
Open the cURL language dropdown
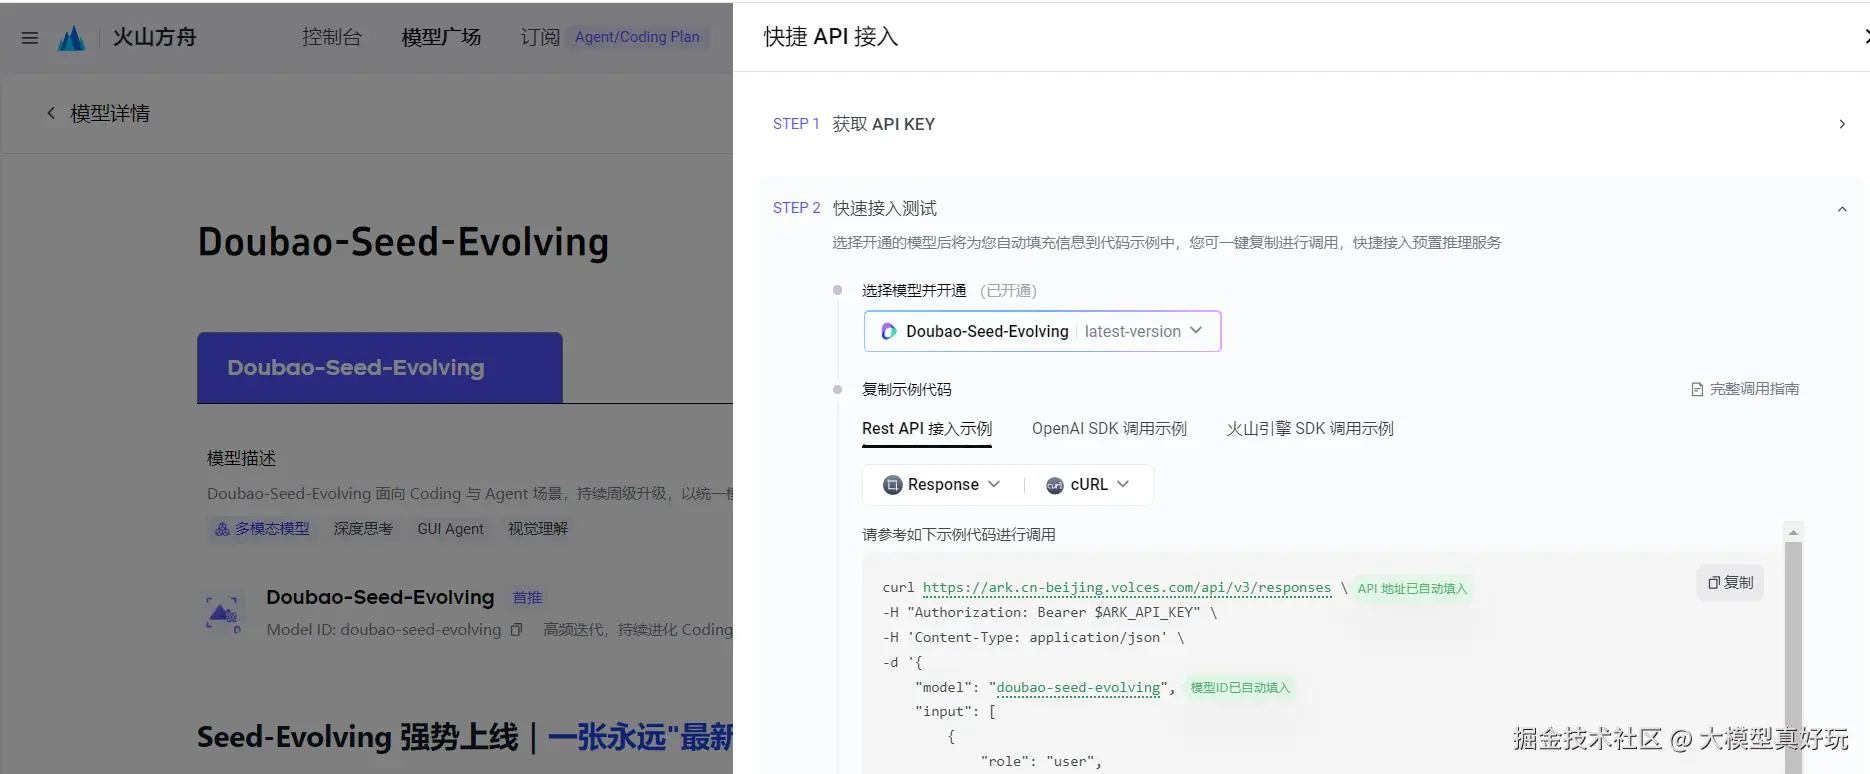(1088, 485)
